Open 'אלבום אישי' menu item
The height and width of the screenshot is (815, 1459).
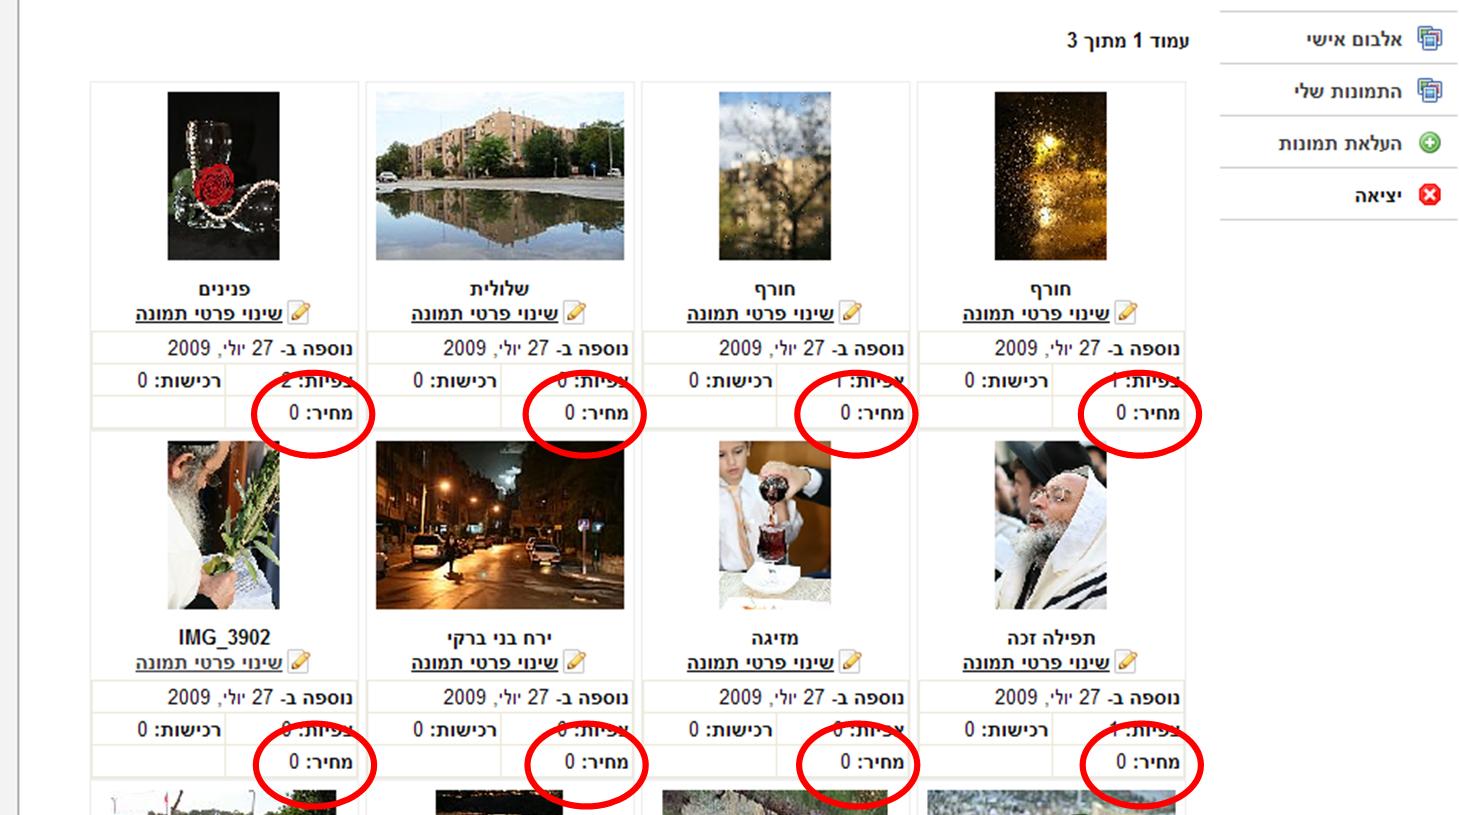[x=1354, y=40]
